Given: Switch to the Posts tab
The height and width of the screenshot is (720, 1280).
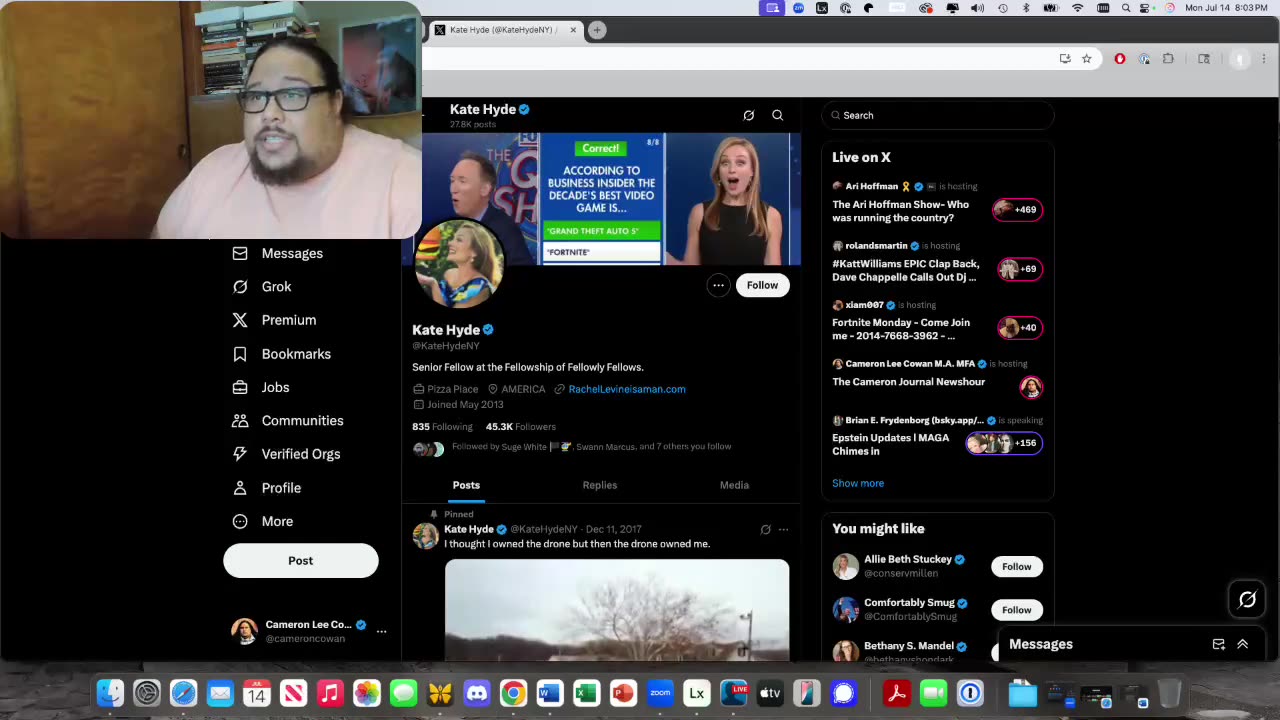Looking at the screenshot, I should coord(466,485).
